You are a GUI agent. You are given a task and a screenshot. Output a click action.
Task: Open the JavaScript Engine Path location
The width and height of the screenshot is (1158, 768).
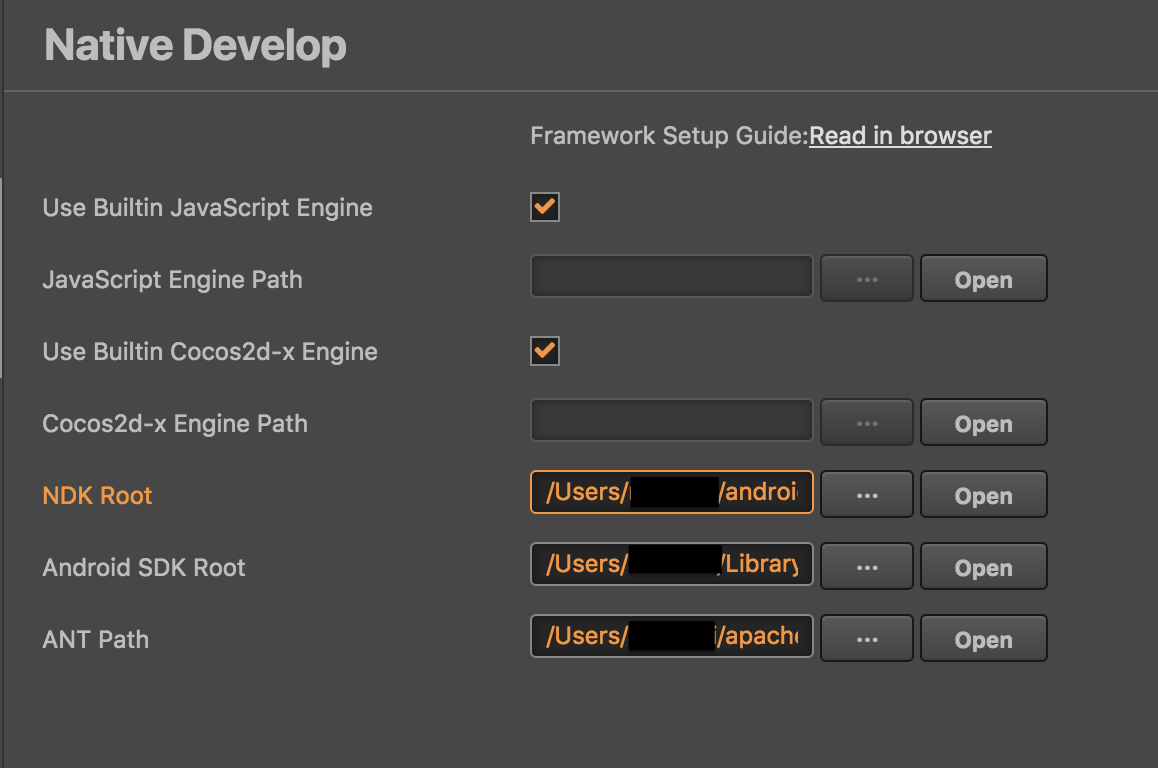983,279
